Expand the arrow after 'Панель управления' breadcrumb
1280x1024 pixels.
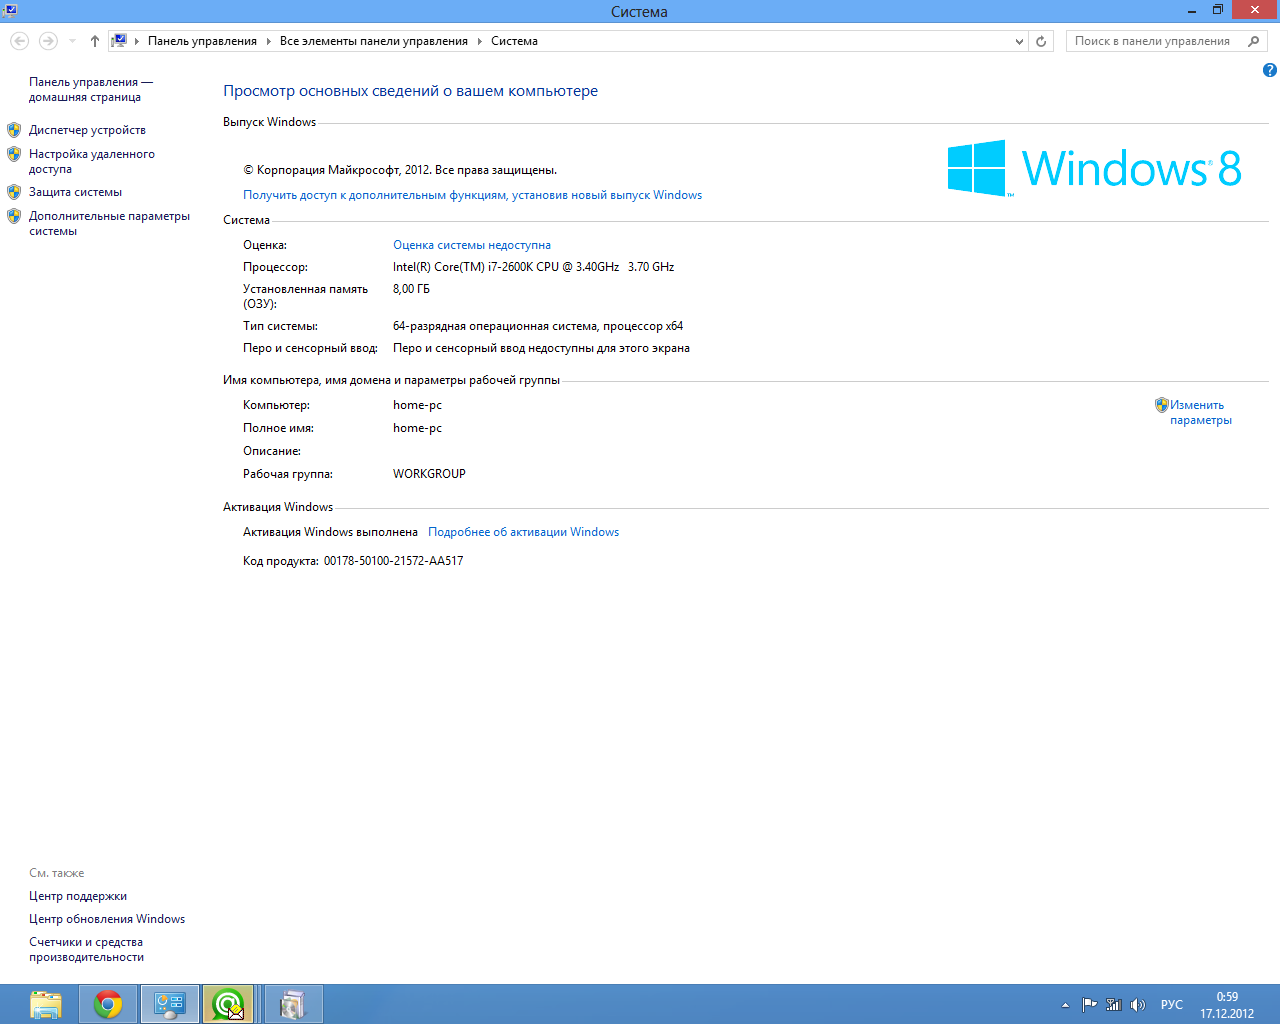[x=268, y=41]
